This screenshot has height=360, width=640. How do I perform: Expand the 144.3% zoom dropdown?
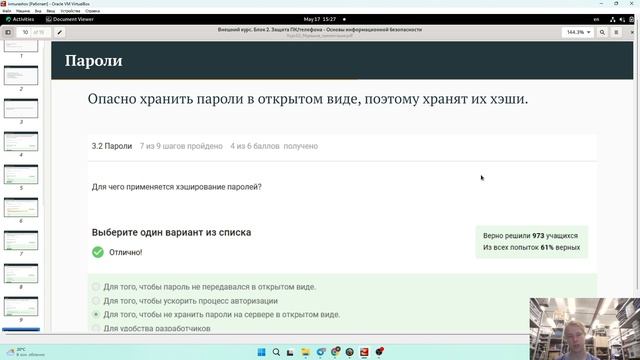(x=578, y=32)
